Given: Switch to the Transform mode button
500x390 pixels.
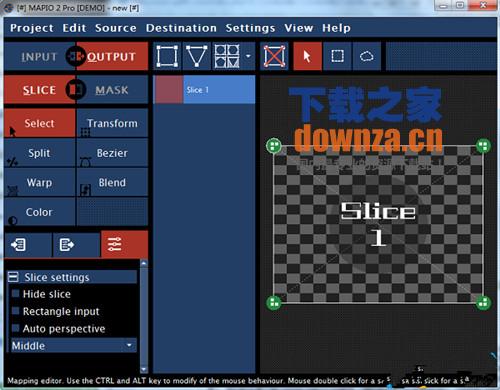Looking at the screenshot, I should (x=112, y=123).
